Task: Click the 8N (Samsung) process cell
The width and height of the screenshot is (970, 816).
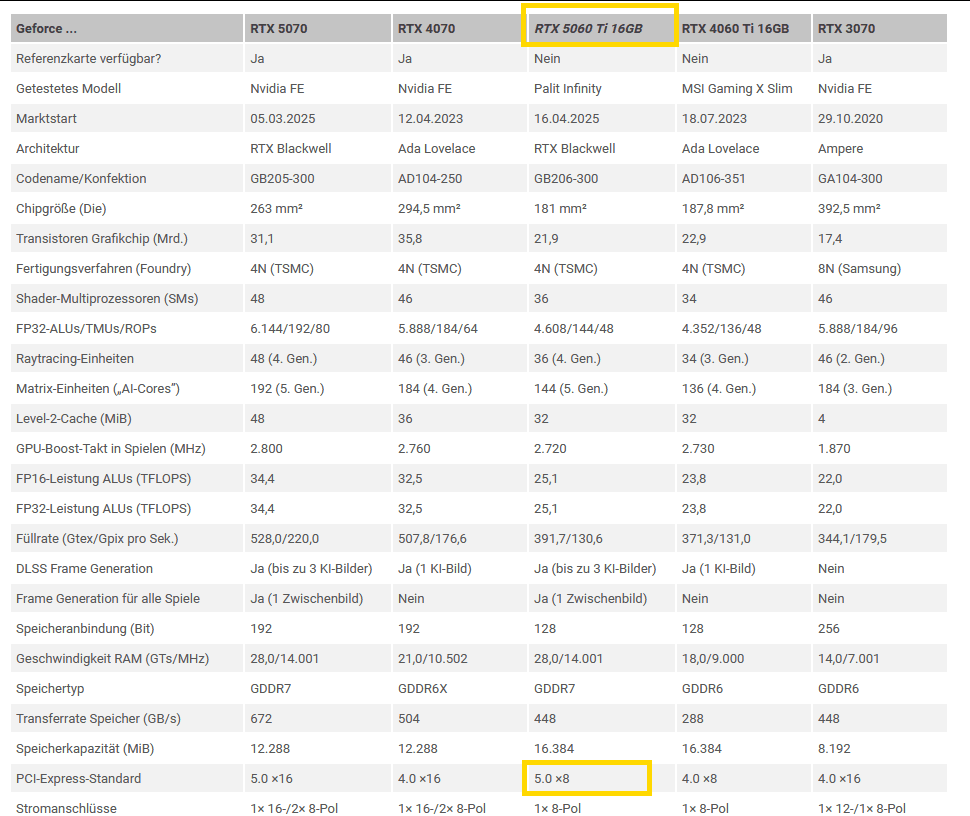Action: tap(859, 268)
